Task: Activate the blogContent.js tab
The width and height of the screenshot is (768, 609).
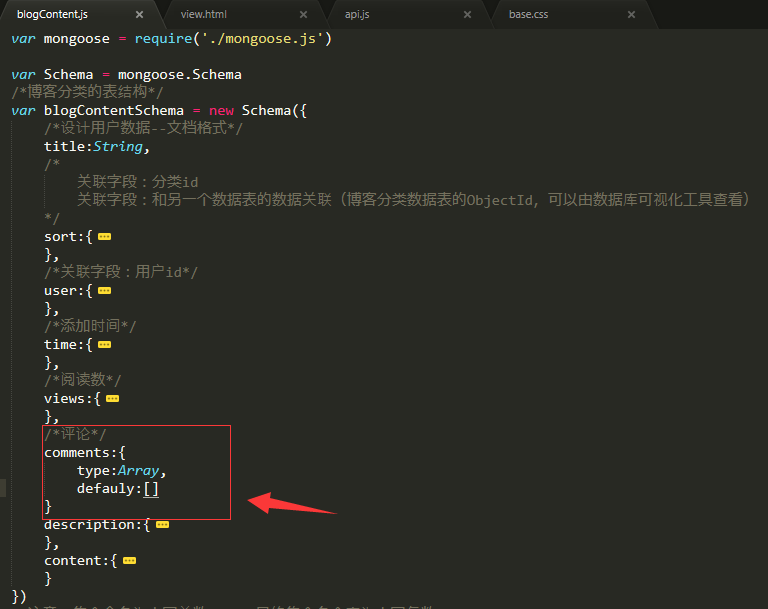Action: (52, 14)
